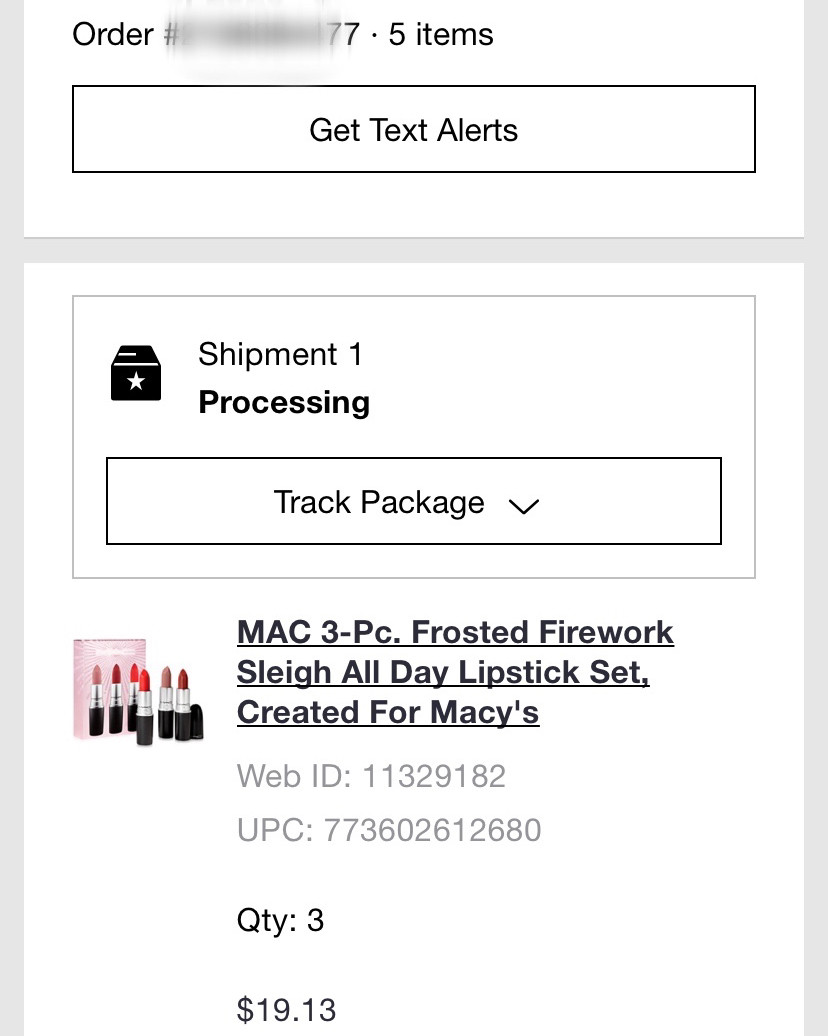Expand the Track Package chevron arrow
828x1036 pixels.
(523, 505)
